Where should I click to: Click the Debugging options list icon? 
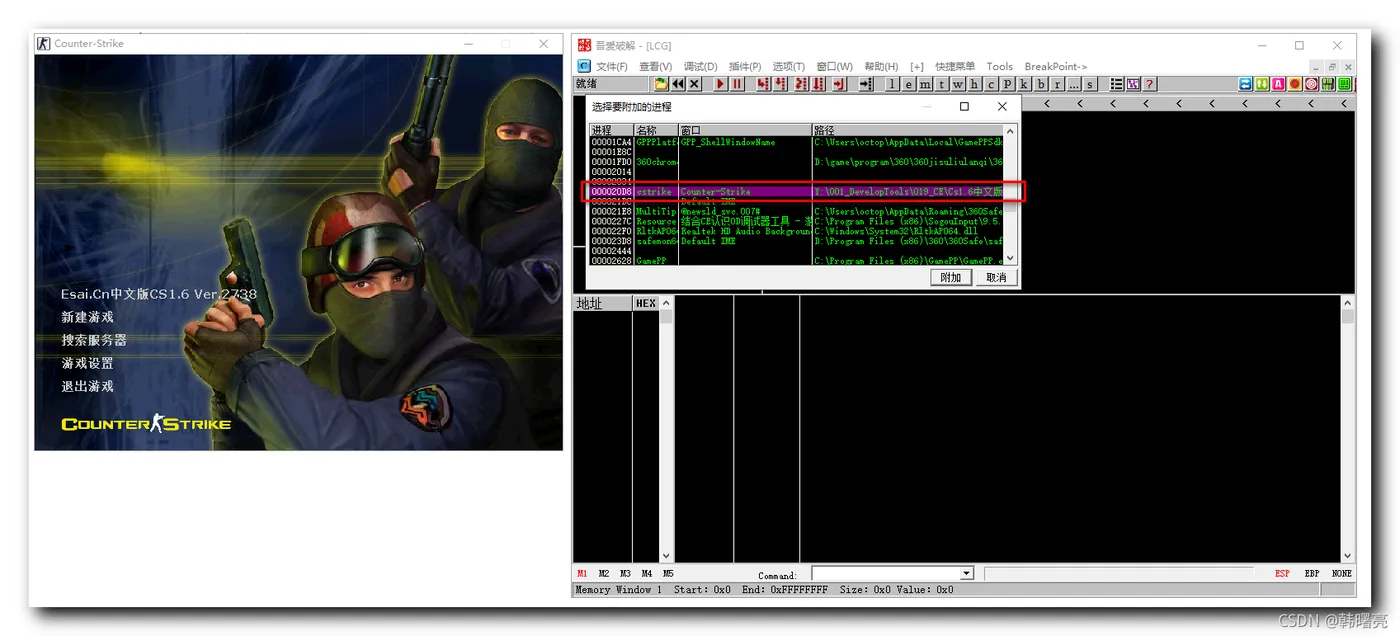[1117, 84]
